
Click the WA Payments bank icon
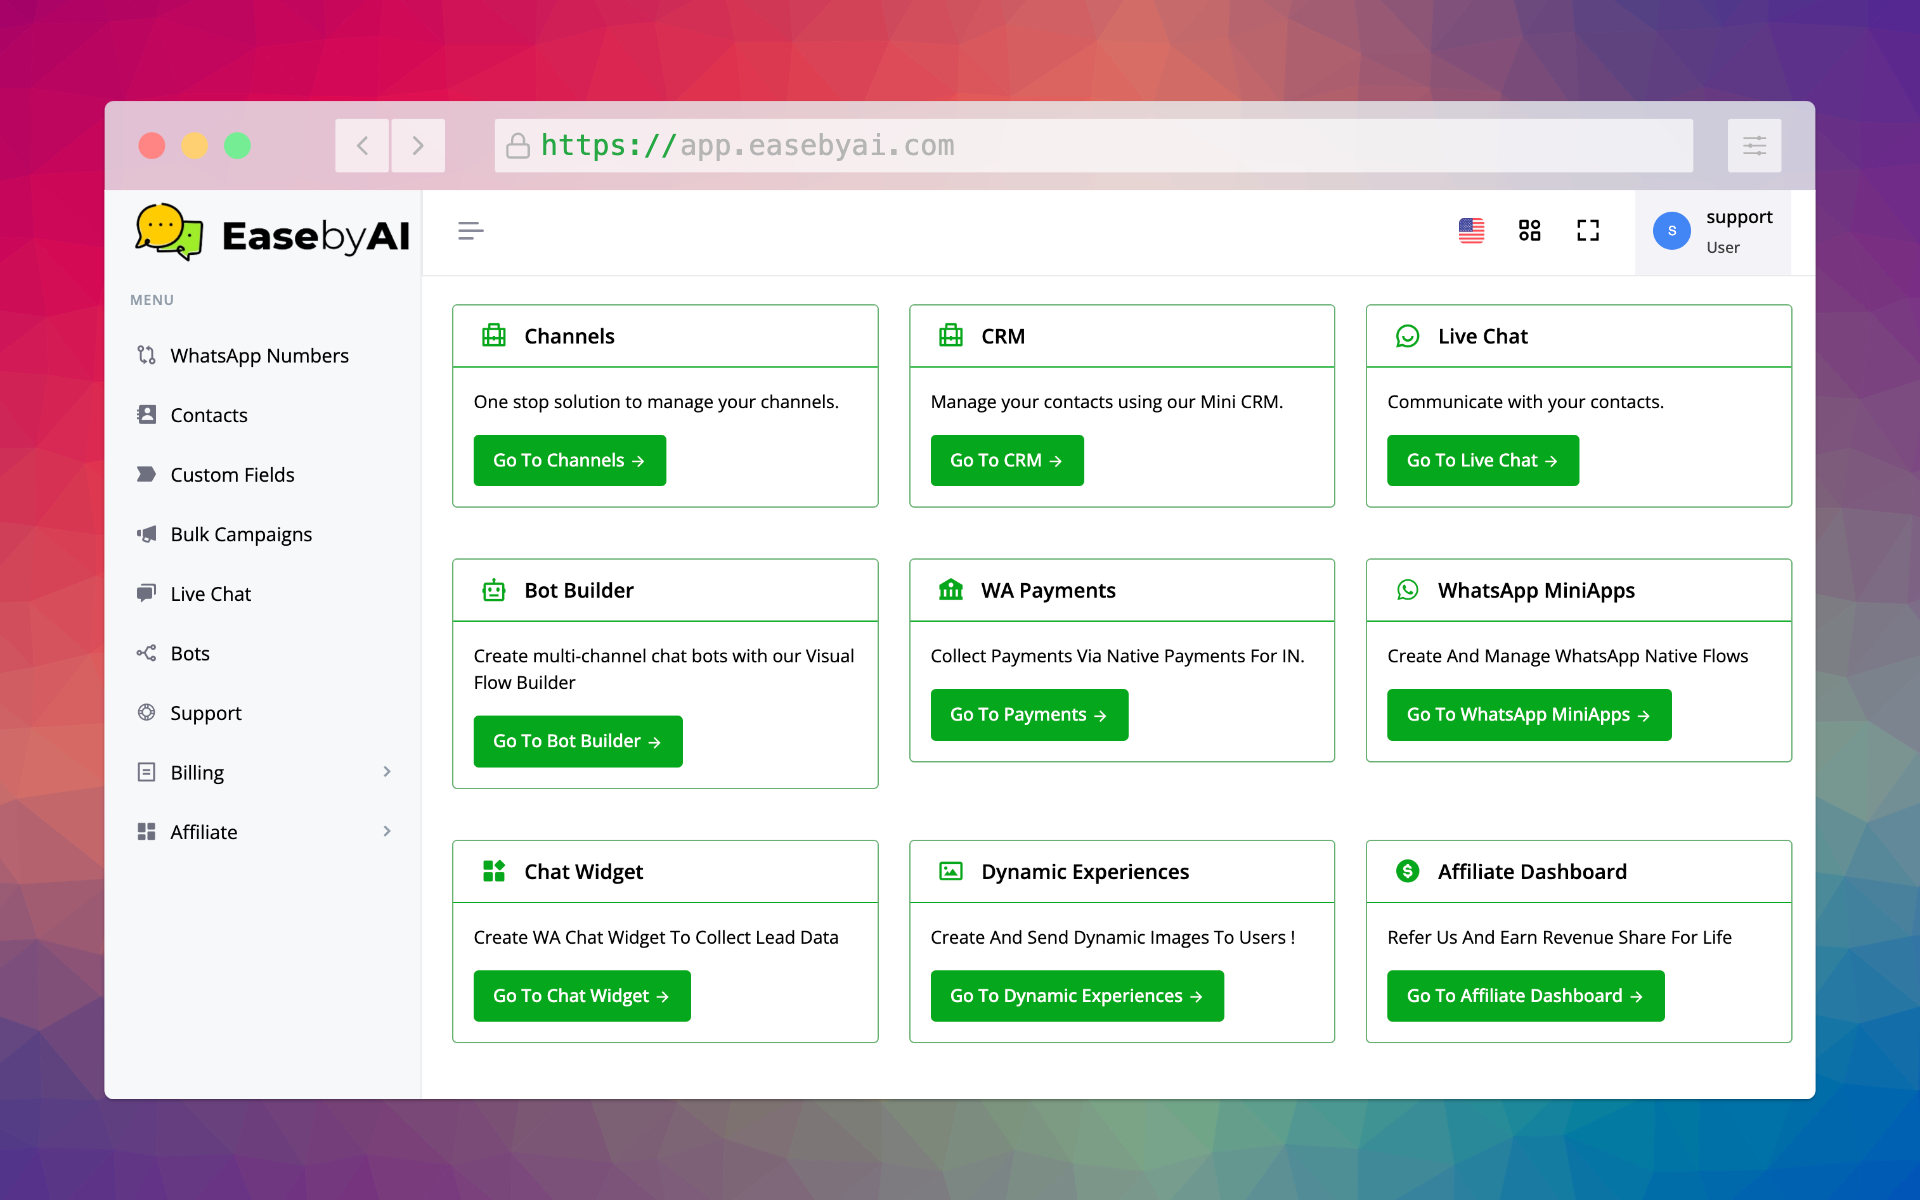[950, 590]
